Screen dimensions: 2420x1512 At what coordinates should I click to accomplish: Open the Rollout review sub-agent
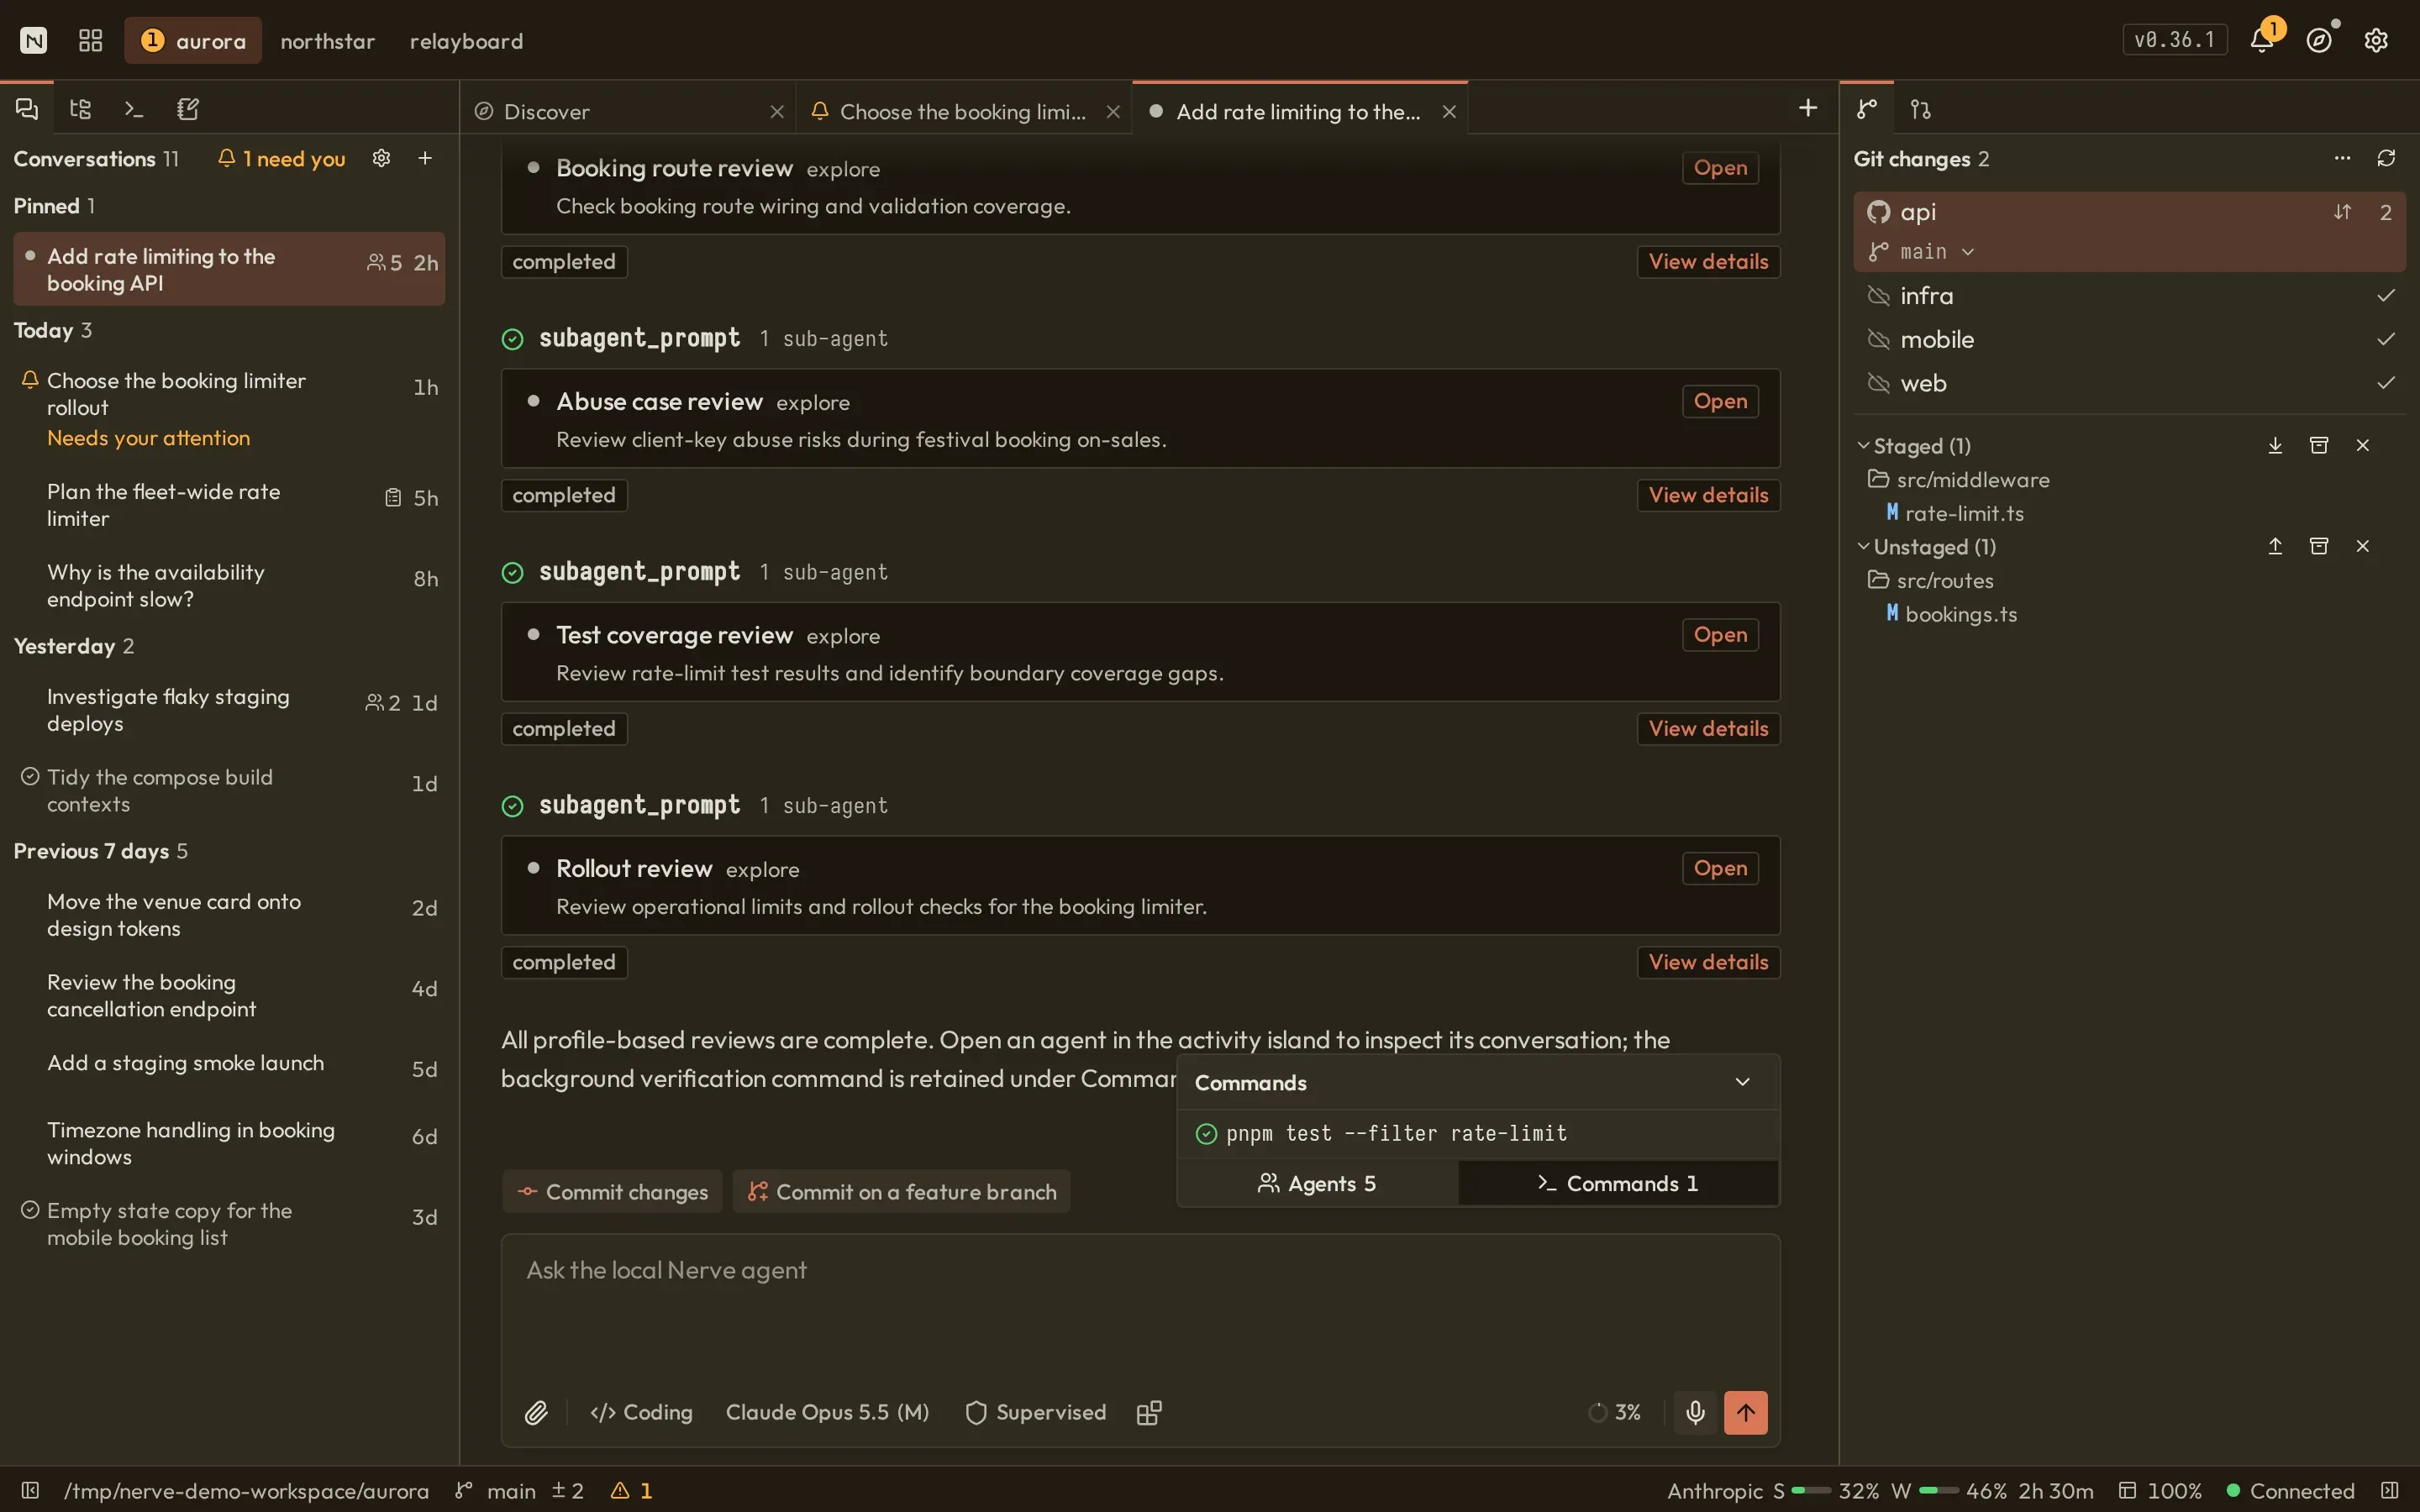(x=1720, y=868)
